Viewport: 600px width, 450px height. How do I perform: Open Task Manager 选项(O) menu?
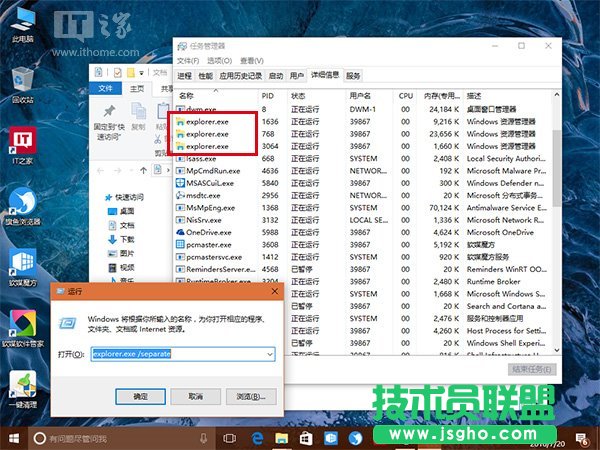(x=220, y=60)
